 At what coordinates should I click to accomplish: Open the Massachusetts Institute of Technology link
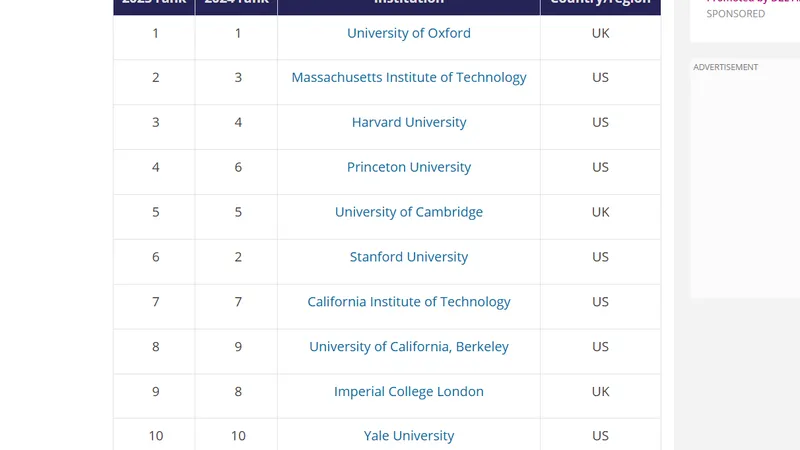pos(409,78)
